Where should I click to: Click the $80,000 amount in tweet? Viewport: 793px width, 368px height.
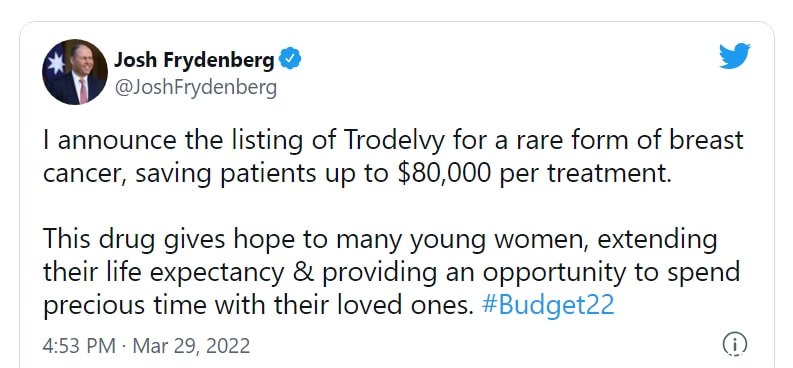pyautogui.click(x=445, y=173)
